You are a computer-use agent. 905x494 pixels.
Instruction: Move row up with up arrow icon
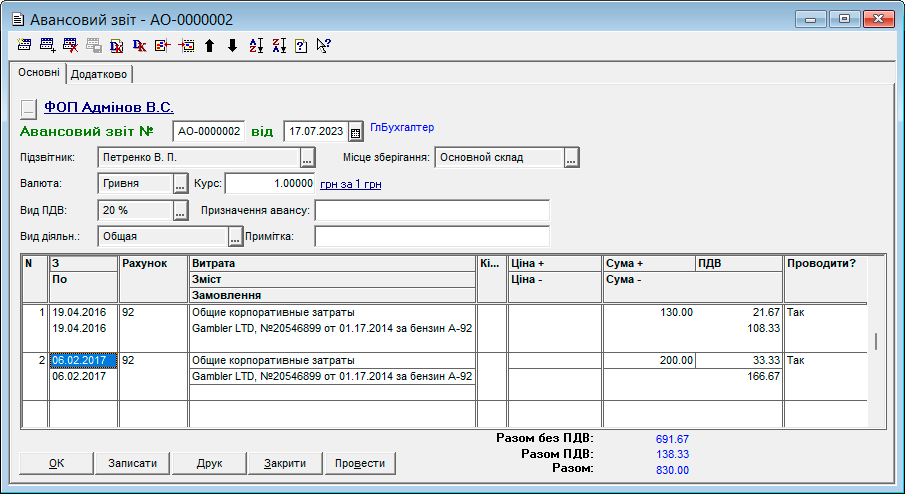(x=210, y=45)
